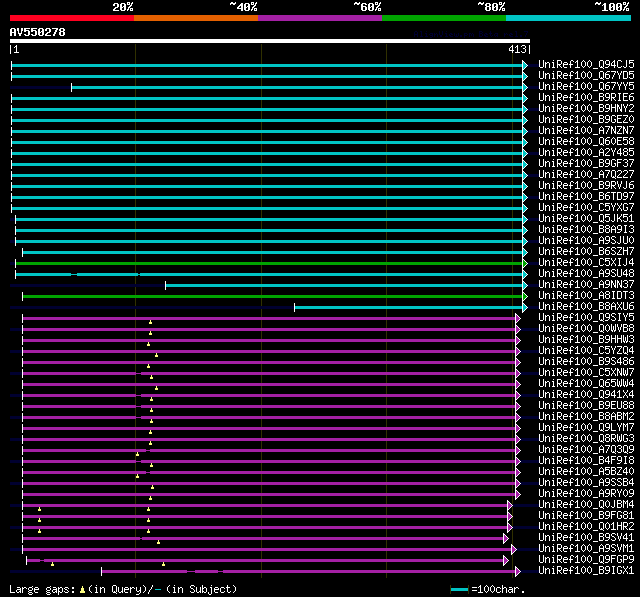Screen dimensions: 640x597
Task: Open the UniRef100_Q67YD5 hit label
Action: pos(586,75)
